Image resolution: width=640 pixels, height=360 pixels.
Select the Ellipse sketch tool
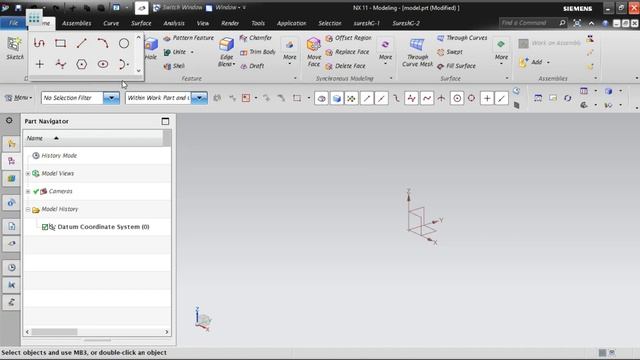(x=103, y=64)
